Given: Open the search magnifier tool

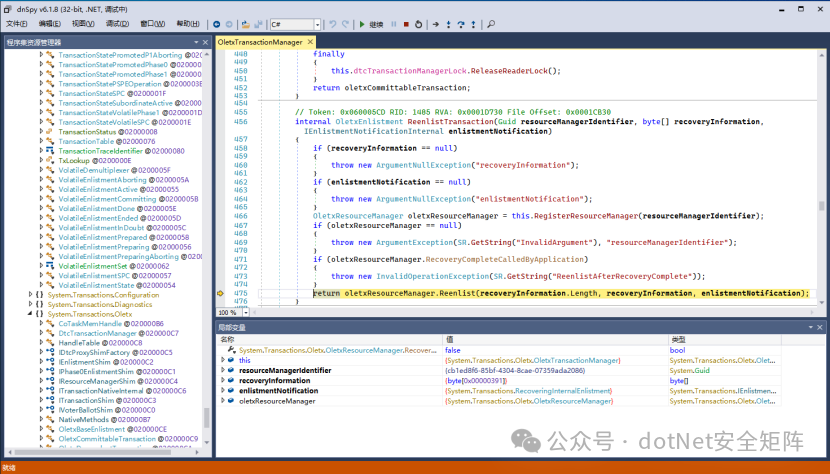Looking at the screenshot, I should (x=491, y=24).
